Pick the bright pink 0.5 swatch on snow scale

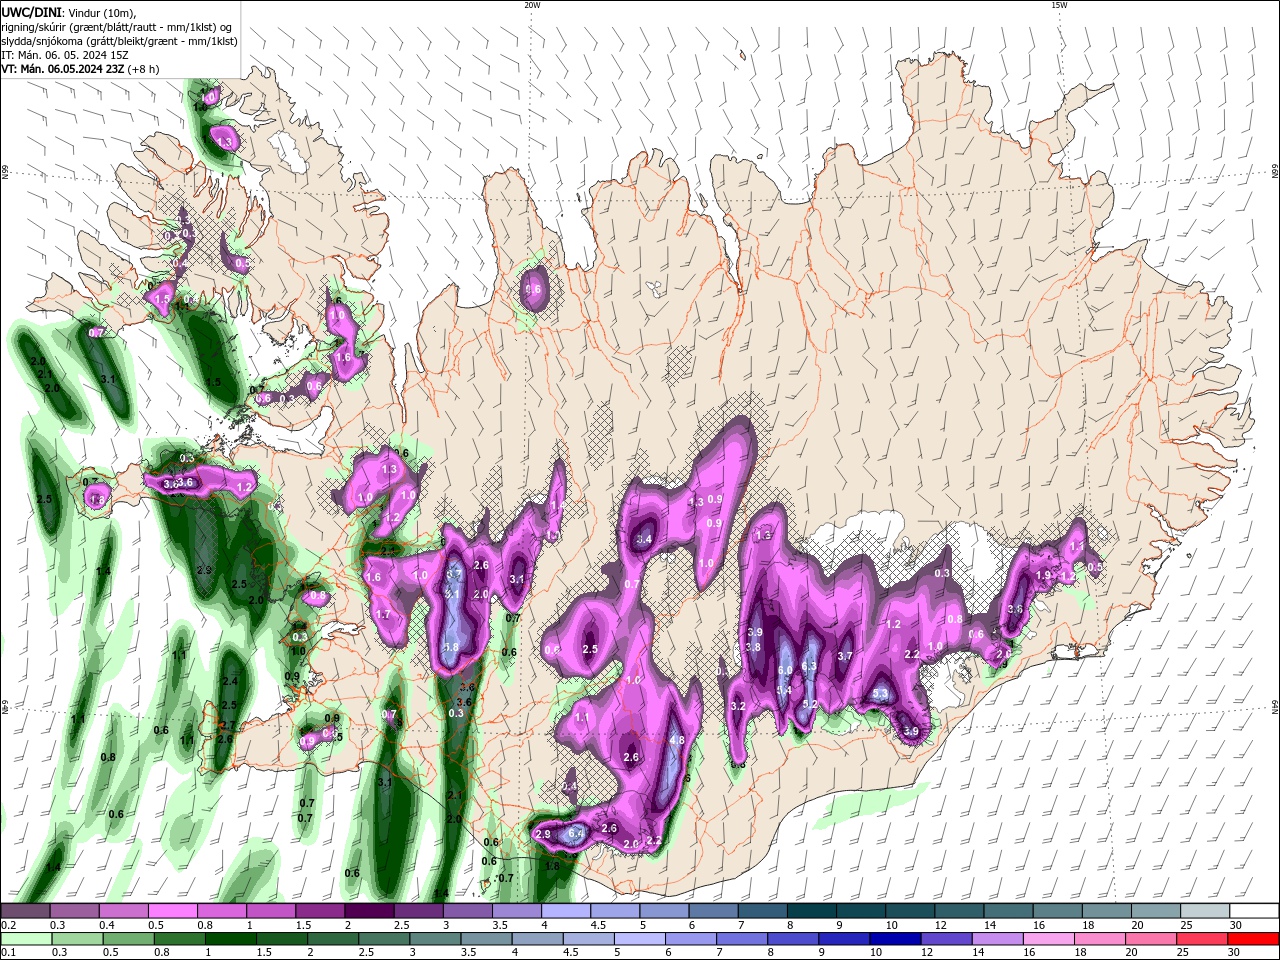[172, 911]
